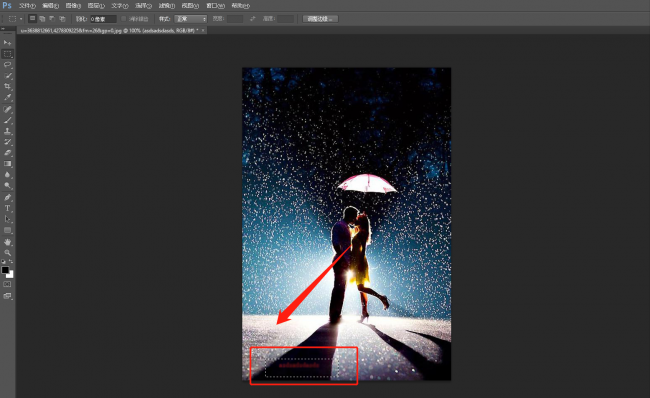
Task: Select the Move tool
Action: pyautogui.click(x=7, y=43)
